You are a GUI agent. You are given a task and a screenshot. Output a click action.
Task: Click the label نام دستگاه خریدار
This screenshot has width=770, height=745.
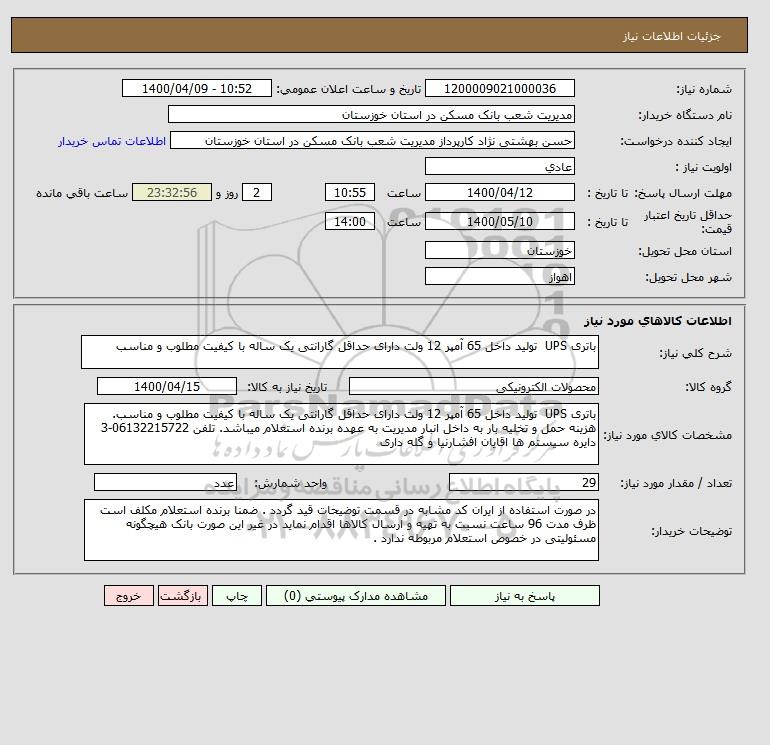pyautogui.click(x=685, y=115)
